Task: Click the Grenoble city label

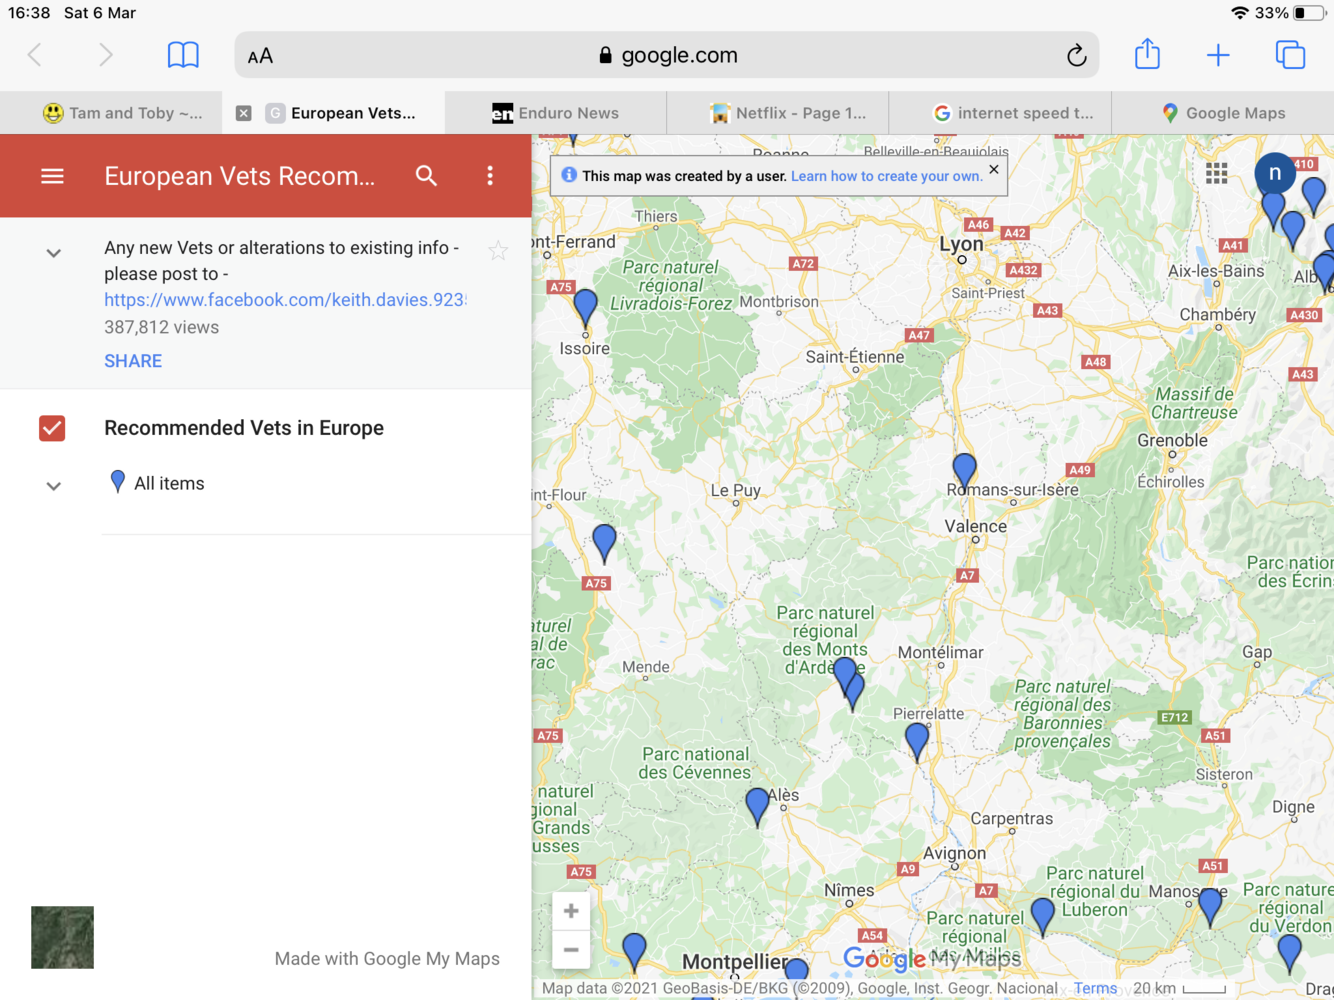Action: (x=1172, y=440)
